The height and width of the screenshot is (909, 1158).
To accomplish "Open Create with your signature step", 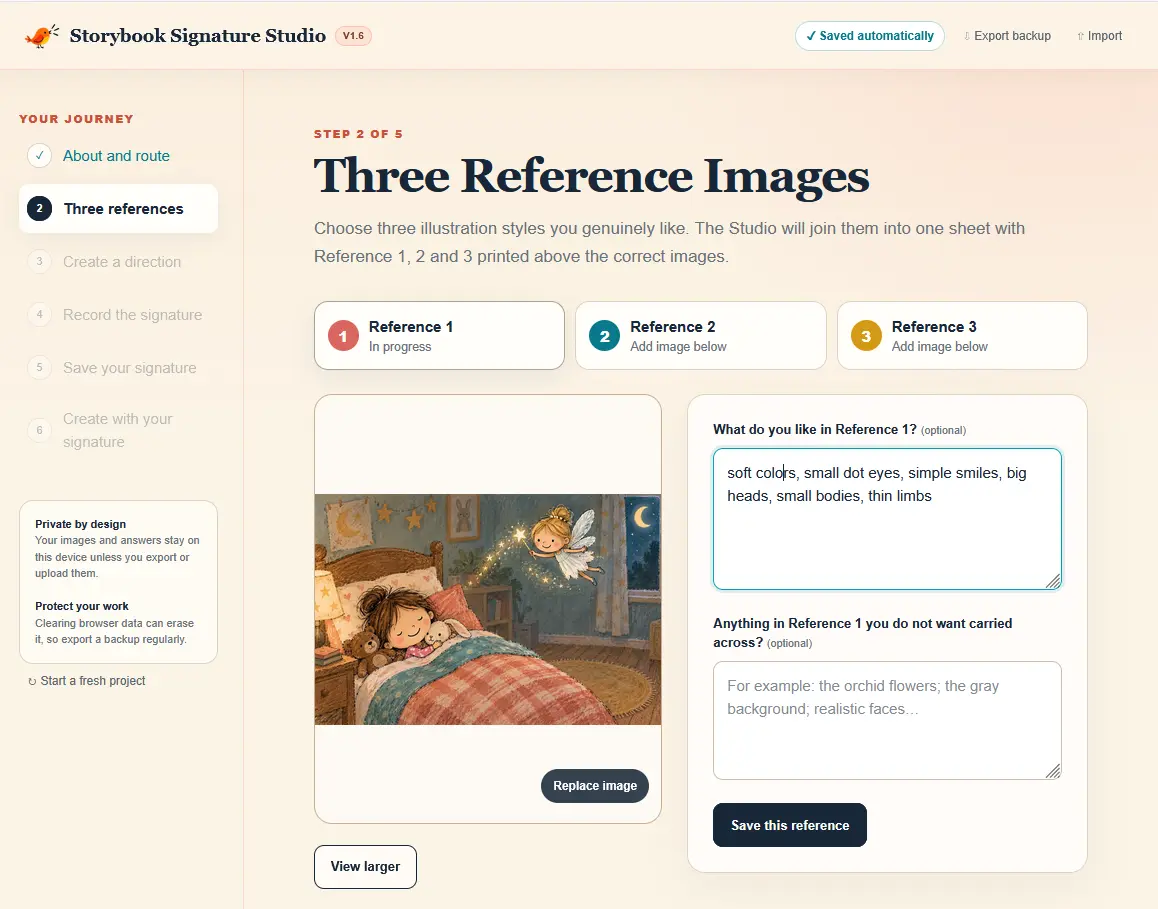I will tap(117, 431).
